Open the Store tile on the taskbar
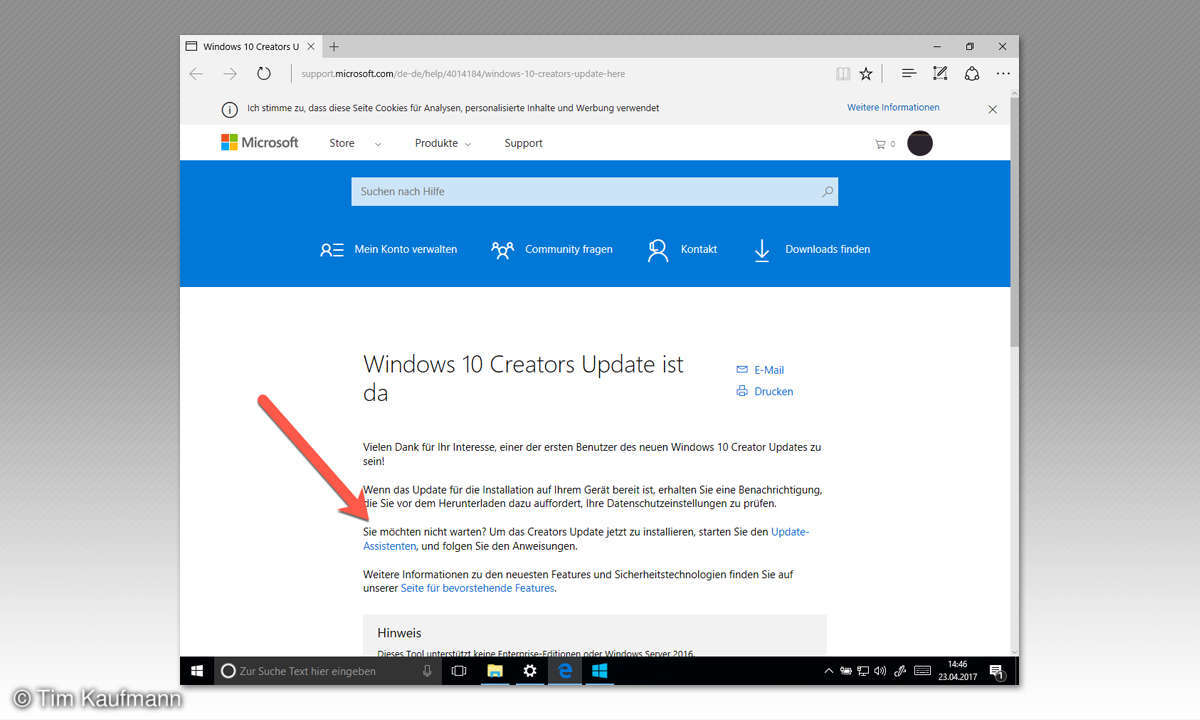 (x=600, y=671)
